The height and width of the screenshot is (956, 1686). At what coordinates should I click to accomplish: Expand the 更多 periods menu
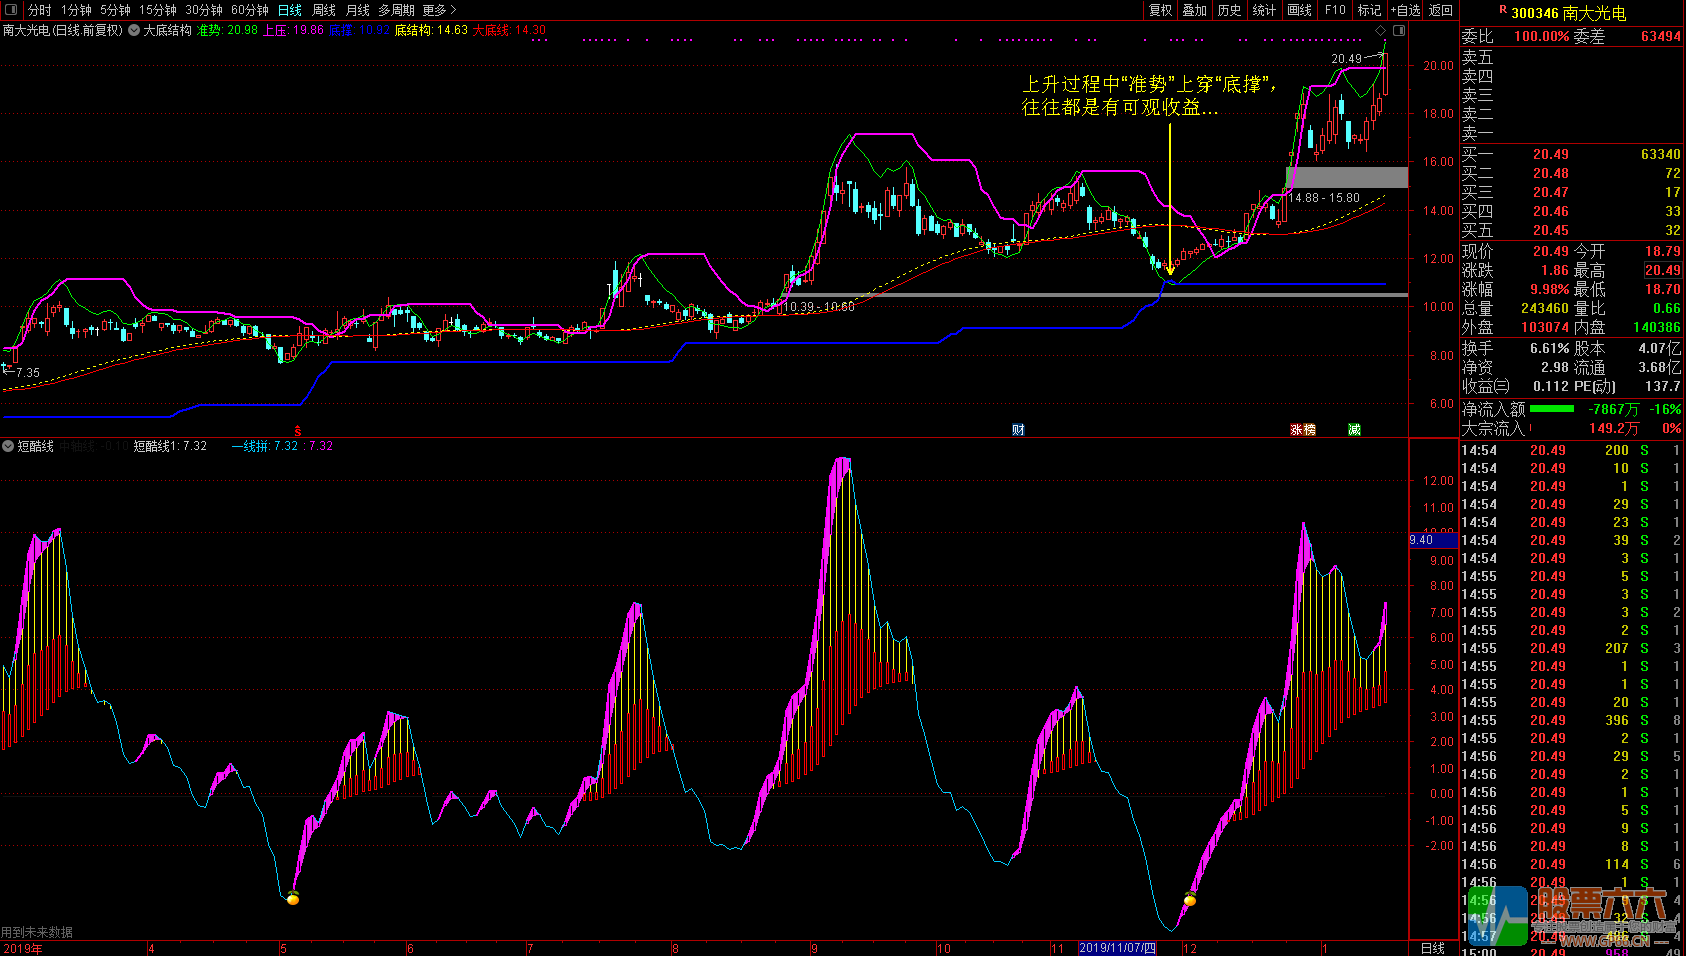[439, 10]
